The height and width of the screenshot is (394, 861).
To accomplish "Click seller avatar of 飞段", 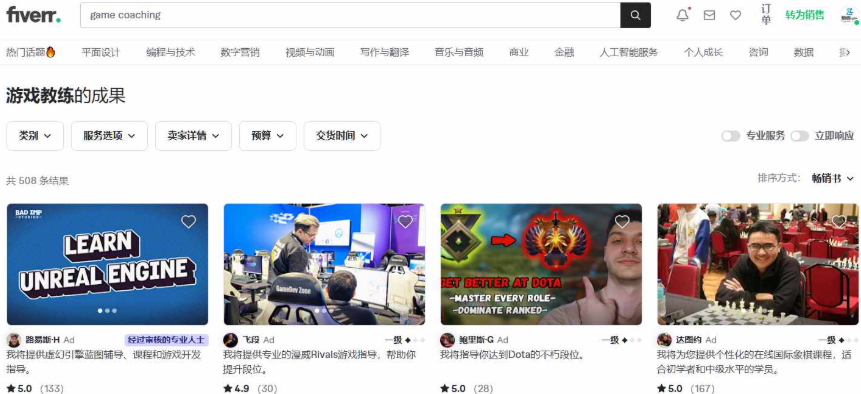I will pos(231,340).
